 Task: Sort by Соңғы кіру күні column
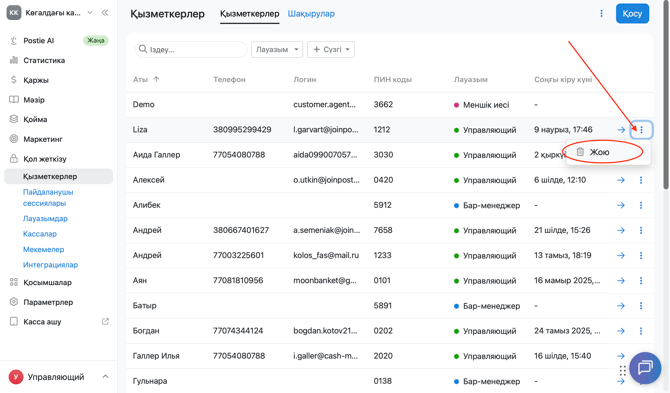[x=563, y=79]
